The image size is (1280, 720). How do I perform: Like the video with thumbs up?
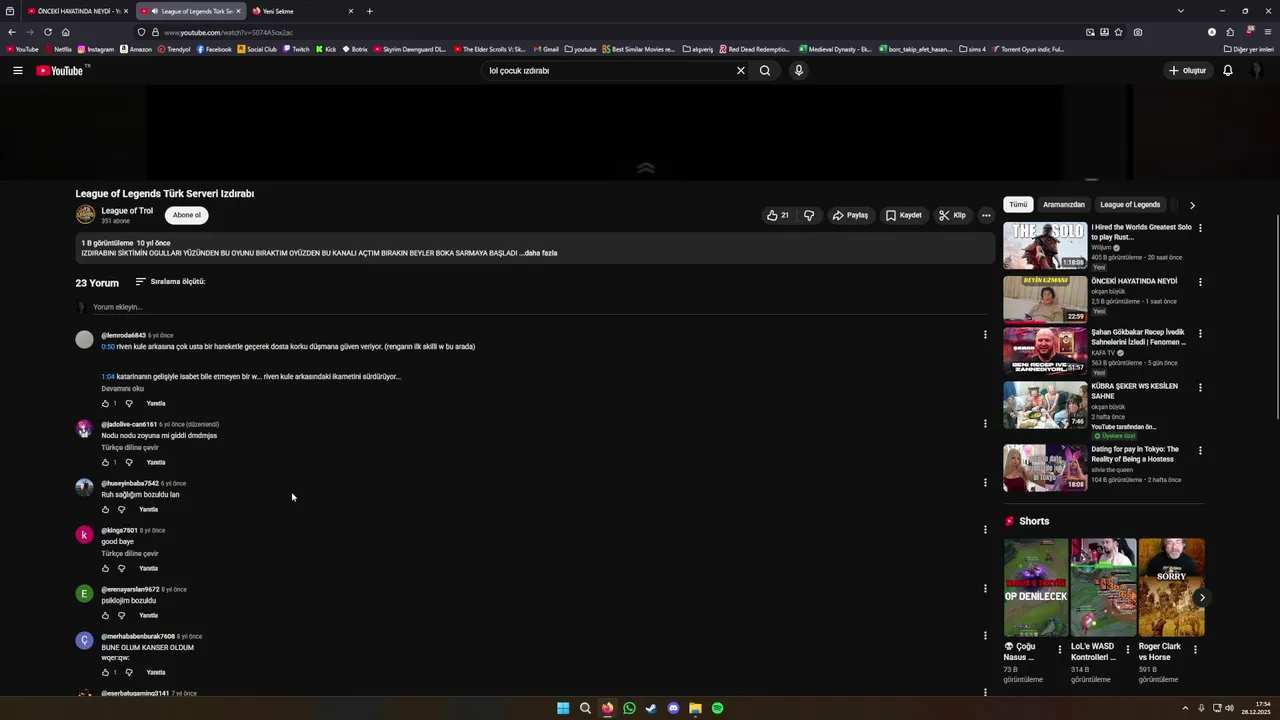[x=778, y=215]
